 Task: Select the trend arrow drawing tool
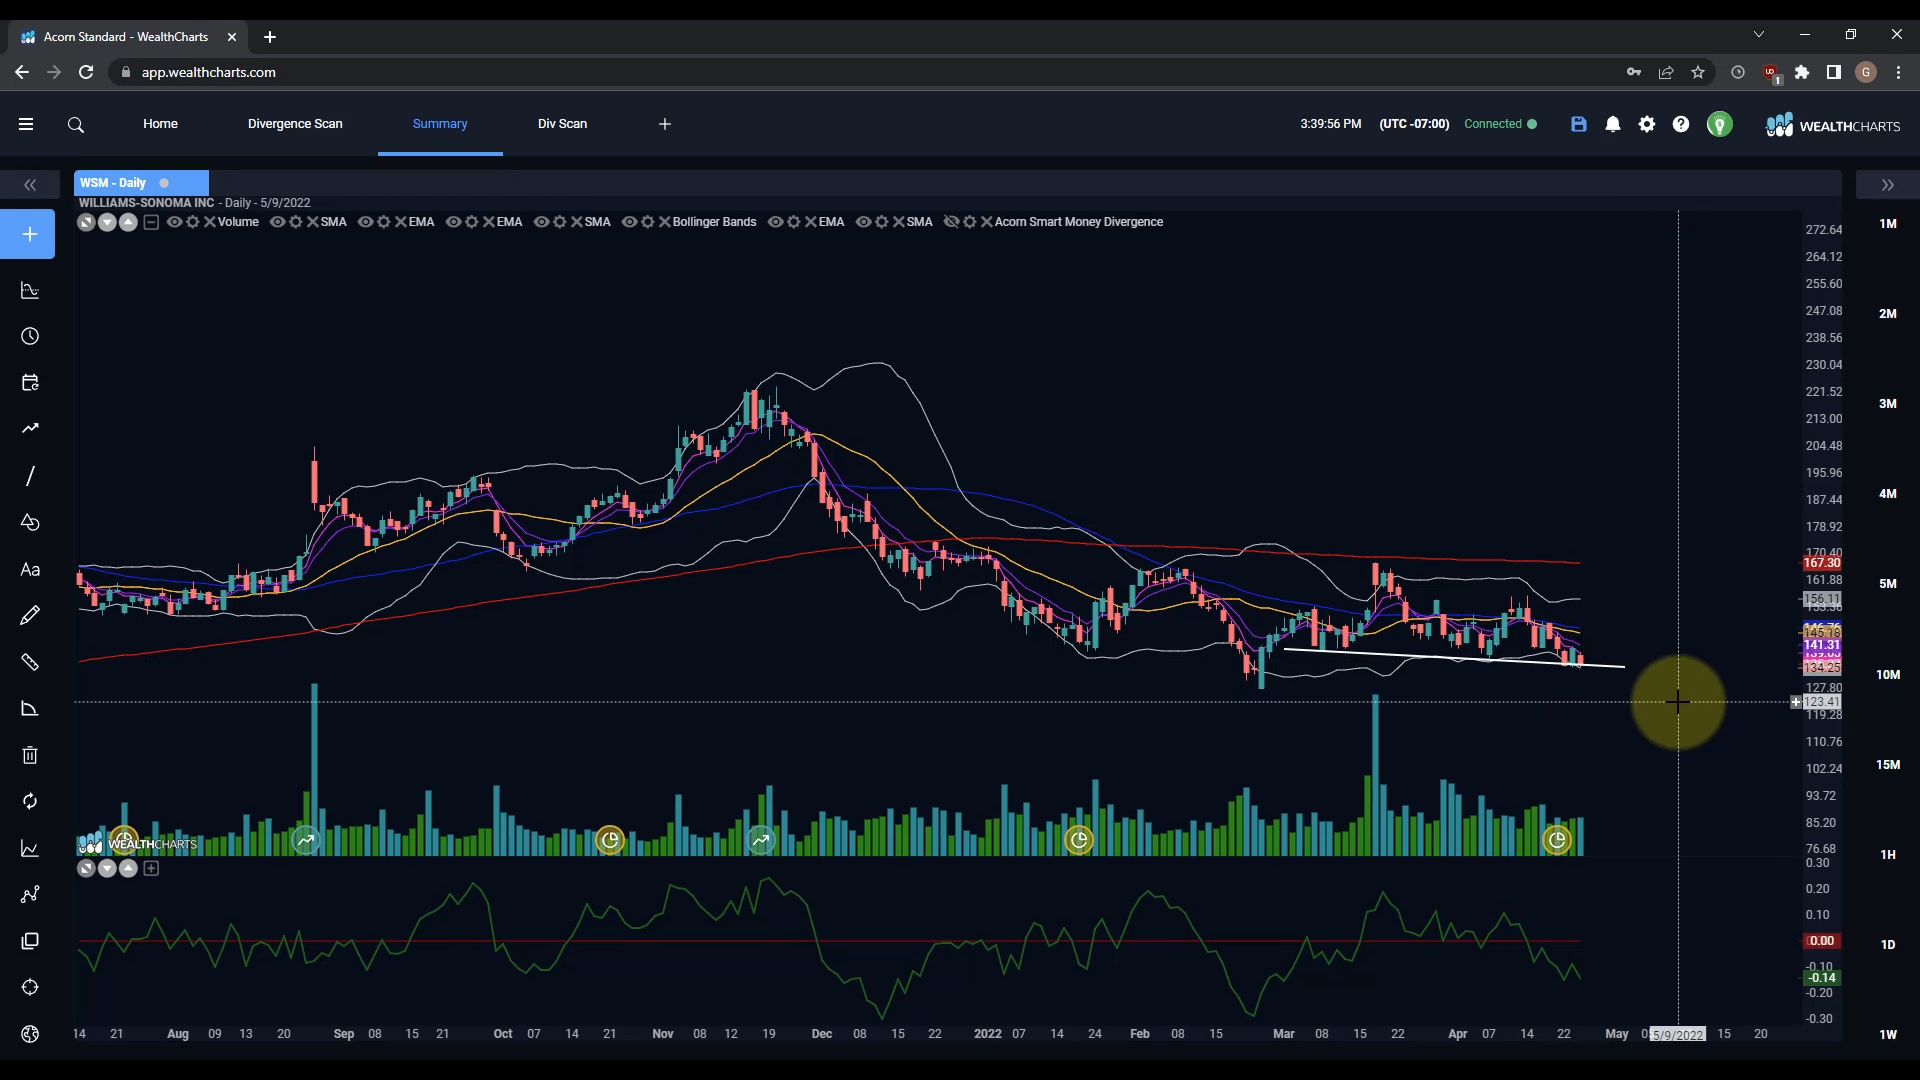point(30,428)
